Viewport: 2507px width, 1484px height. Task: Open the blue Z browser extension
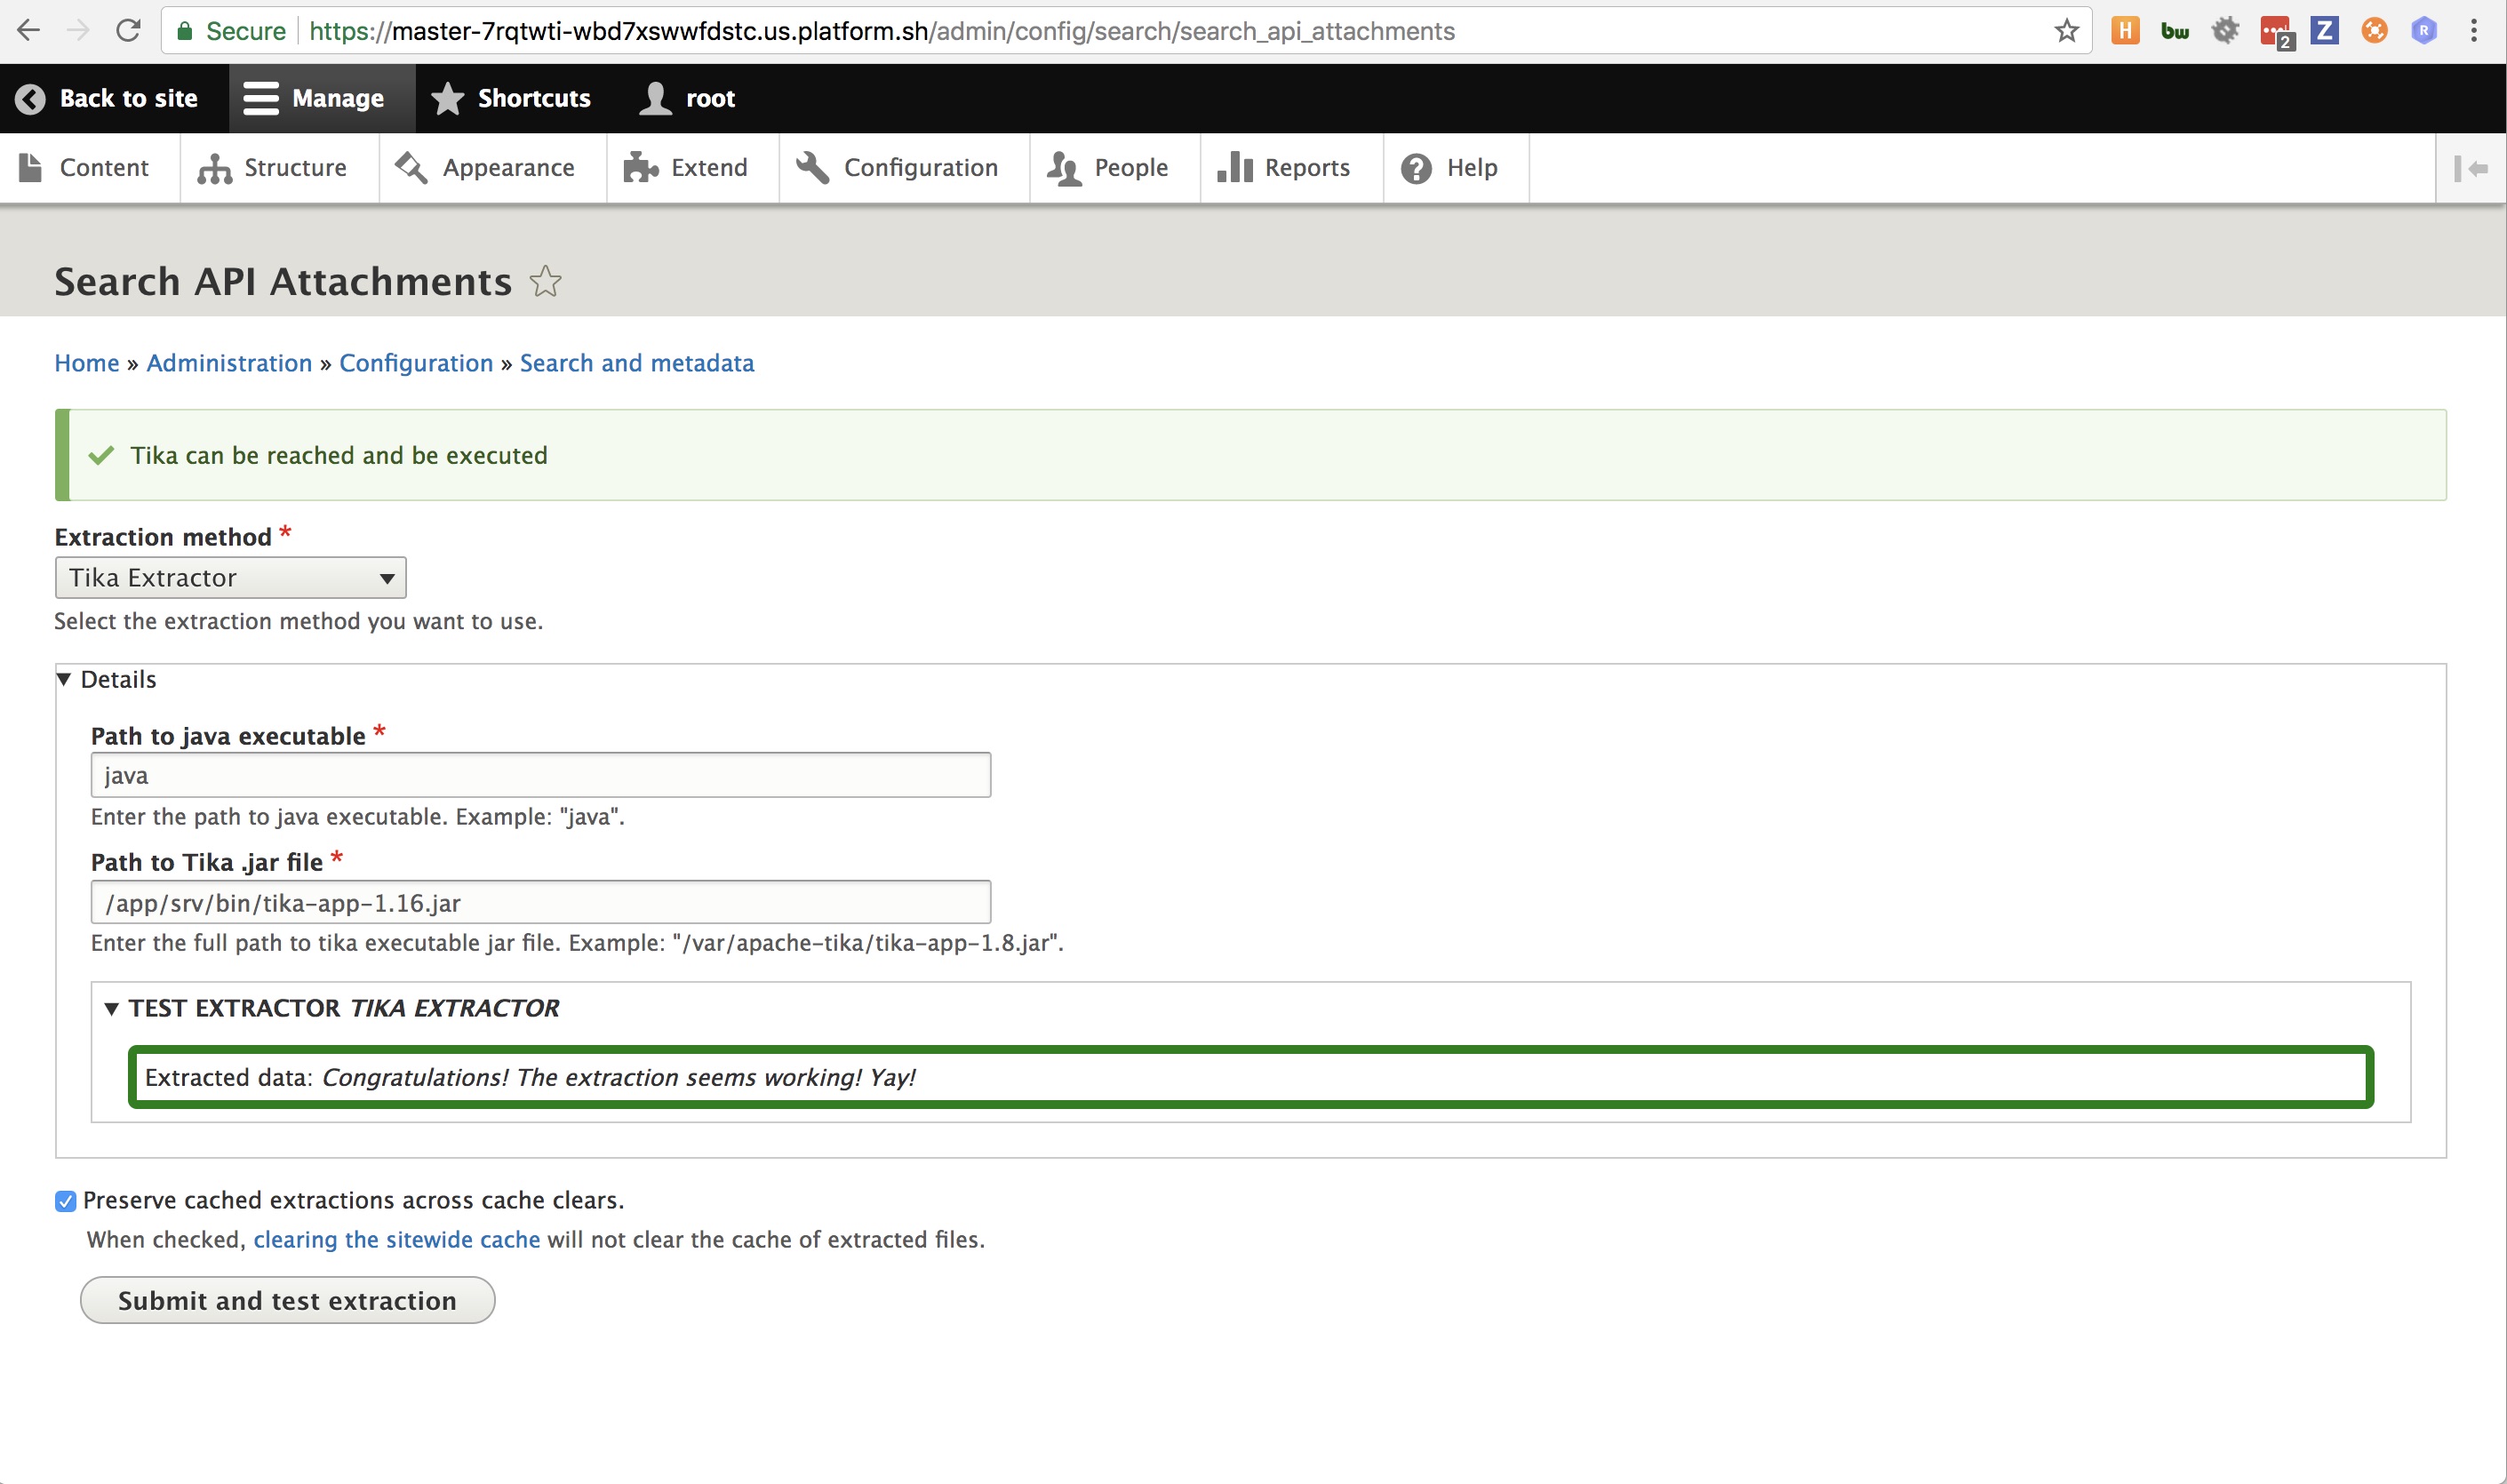point(2324,31)
